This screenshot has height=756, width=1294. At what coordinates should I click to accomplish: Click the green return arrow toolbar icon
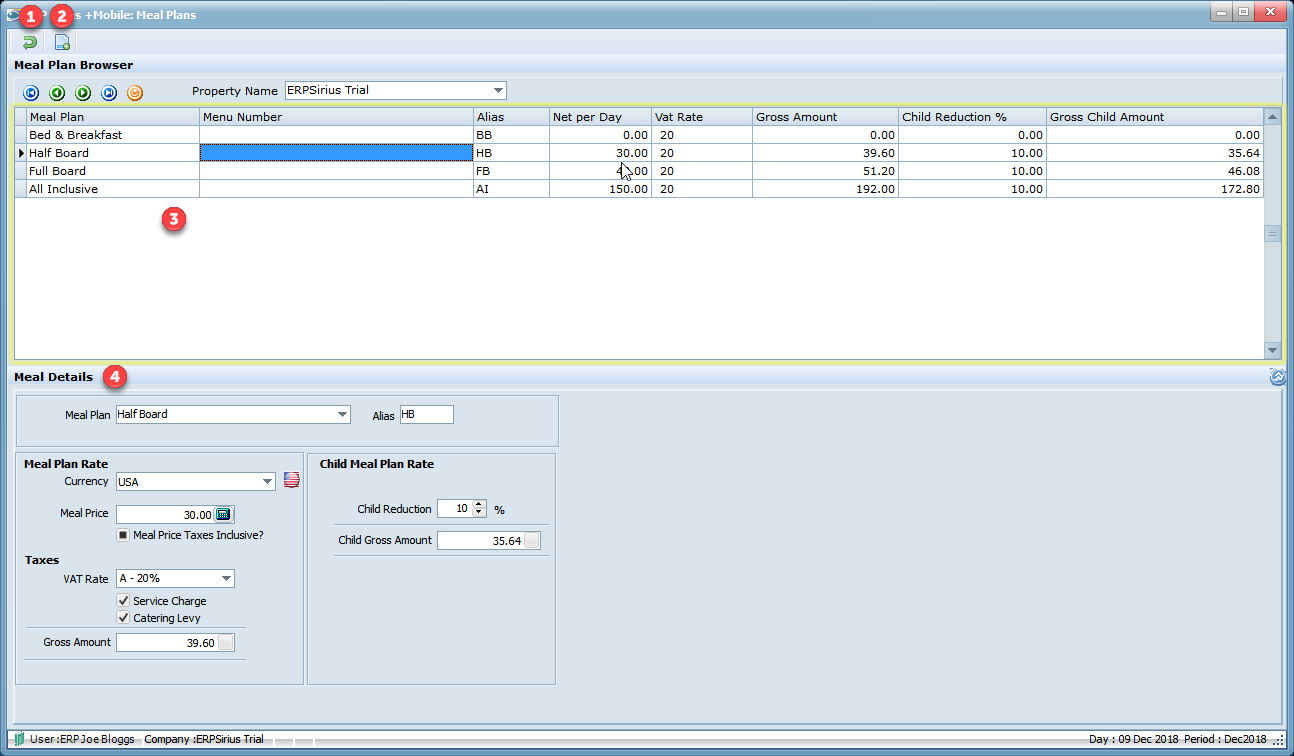tap(29, 42)
